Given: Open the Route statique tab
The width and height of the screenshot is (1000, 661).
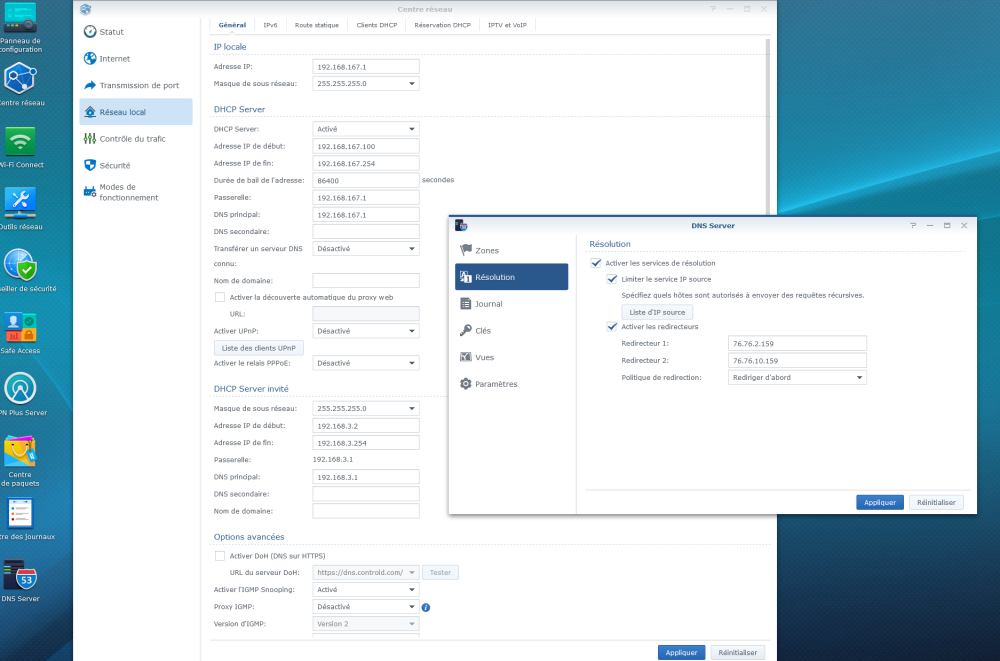Looking at the screenshot, I should 316,25.
